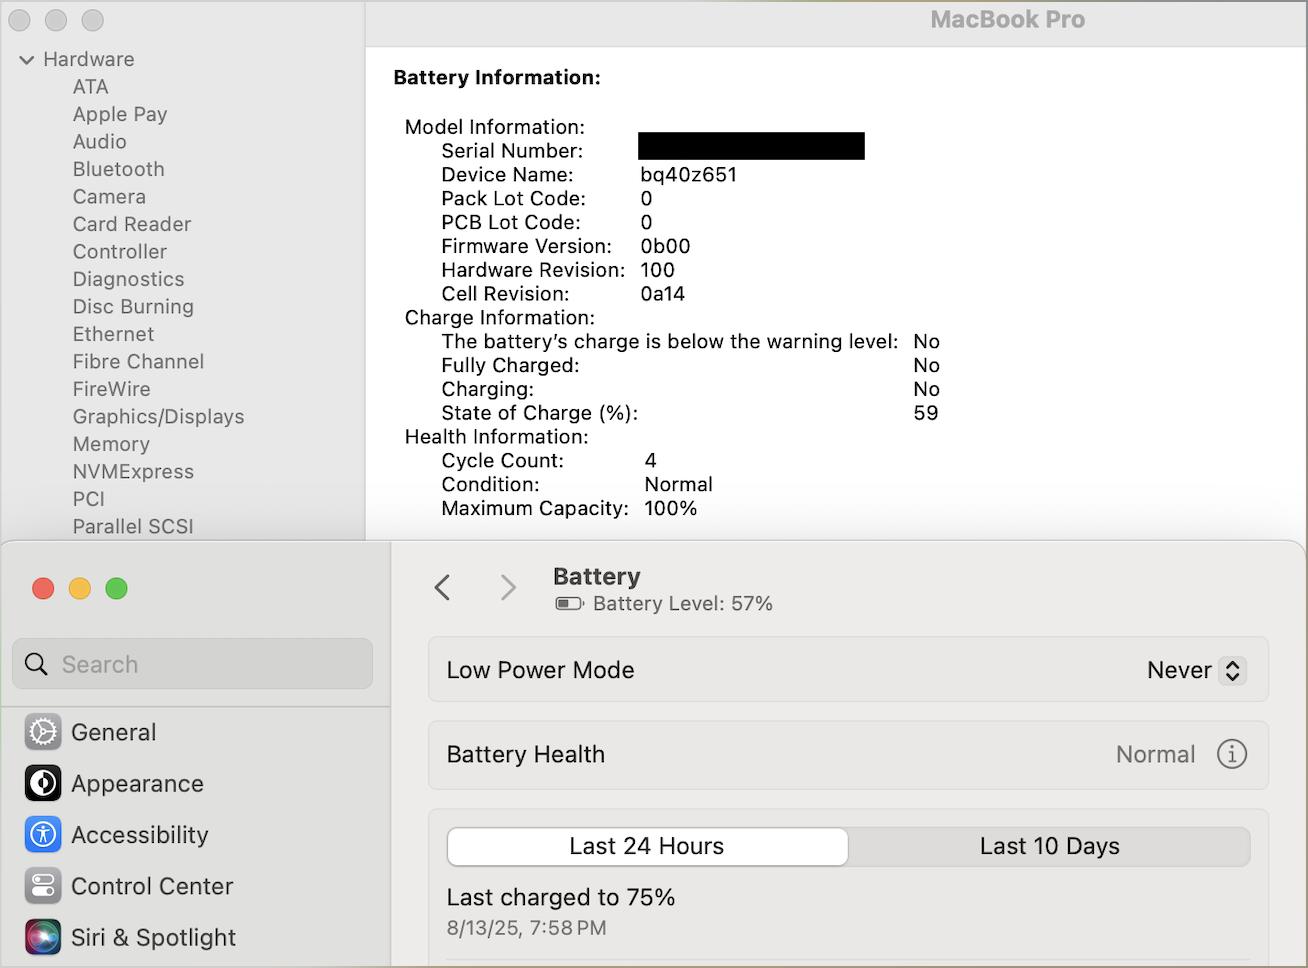
Task: Click the Battery Health info icon
Action: tap(1231, 754)
